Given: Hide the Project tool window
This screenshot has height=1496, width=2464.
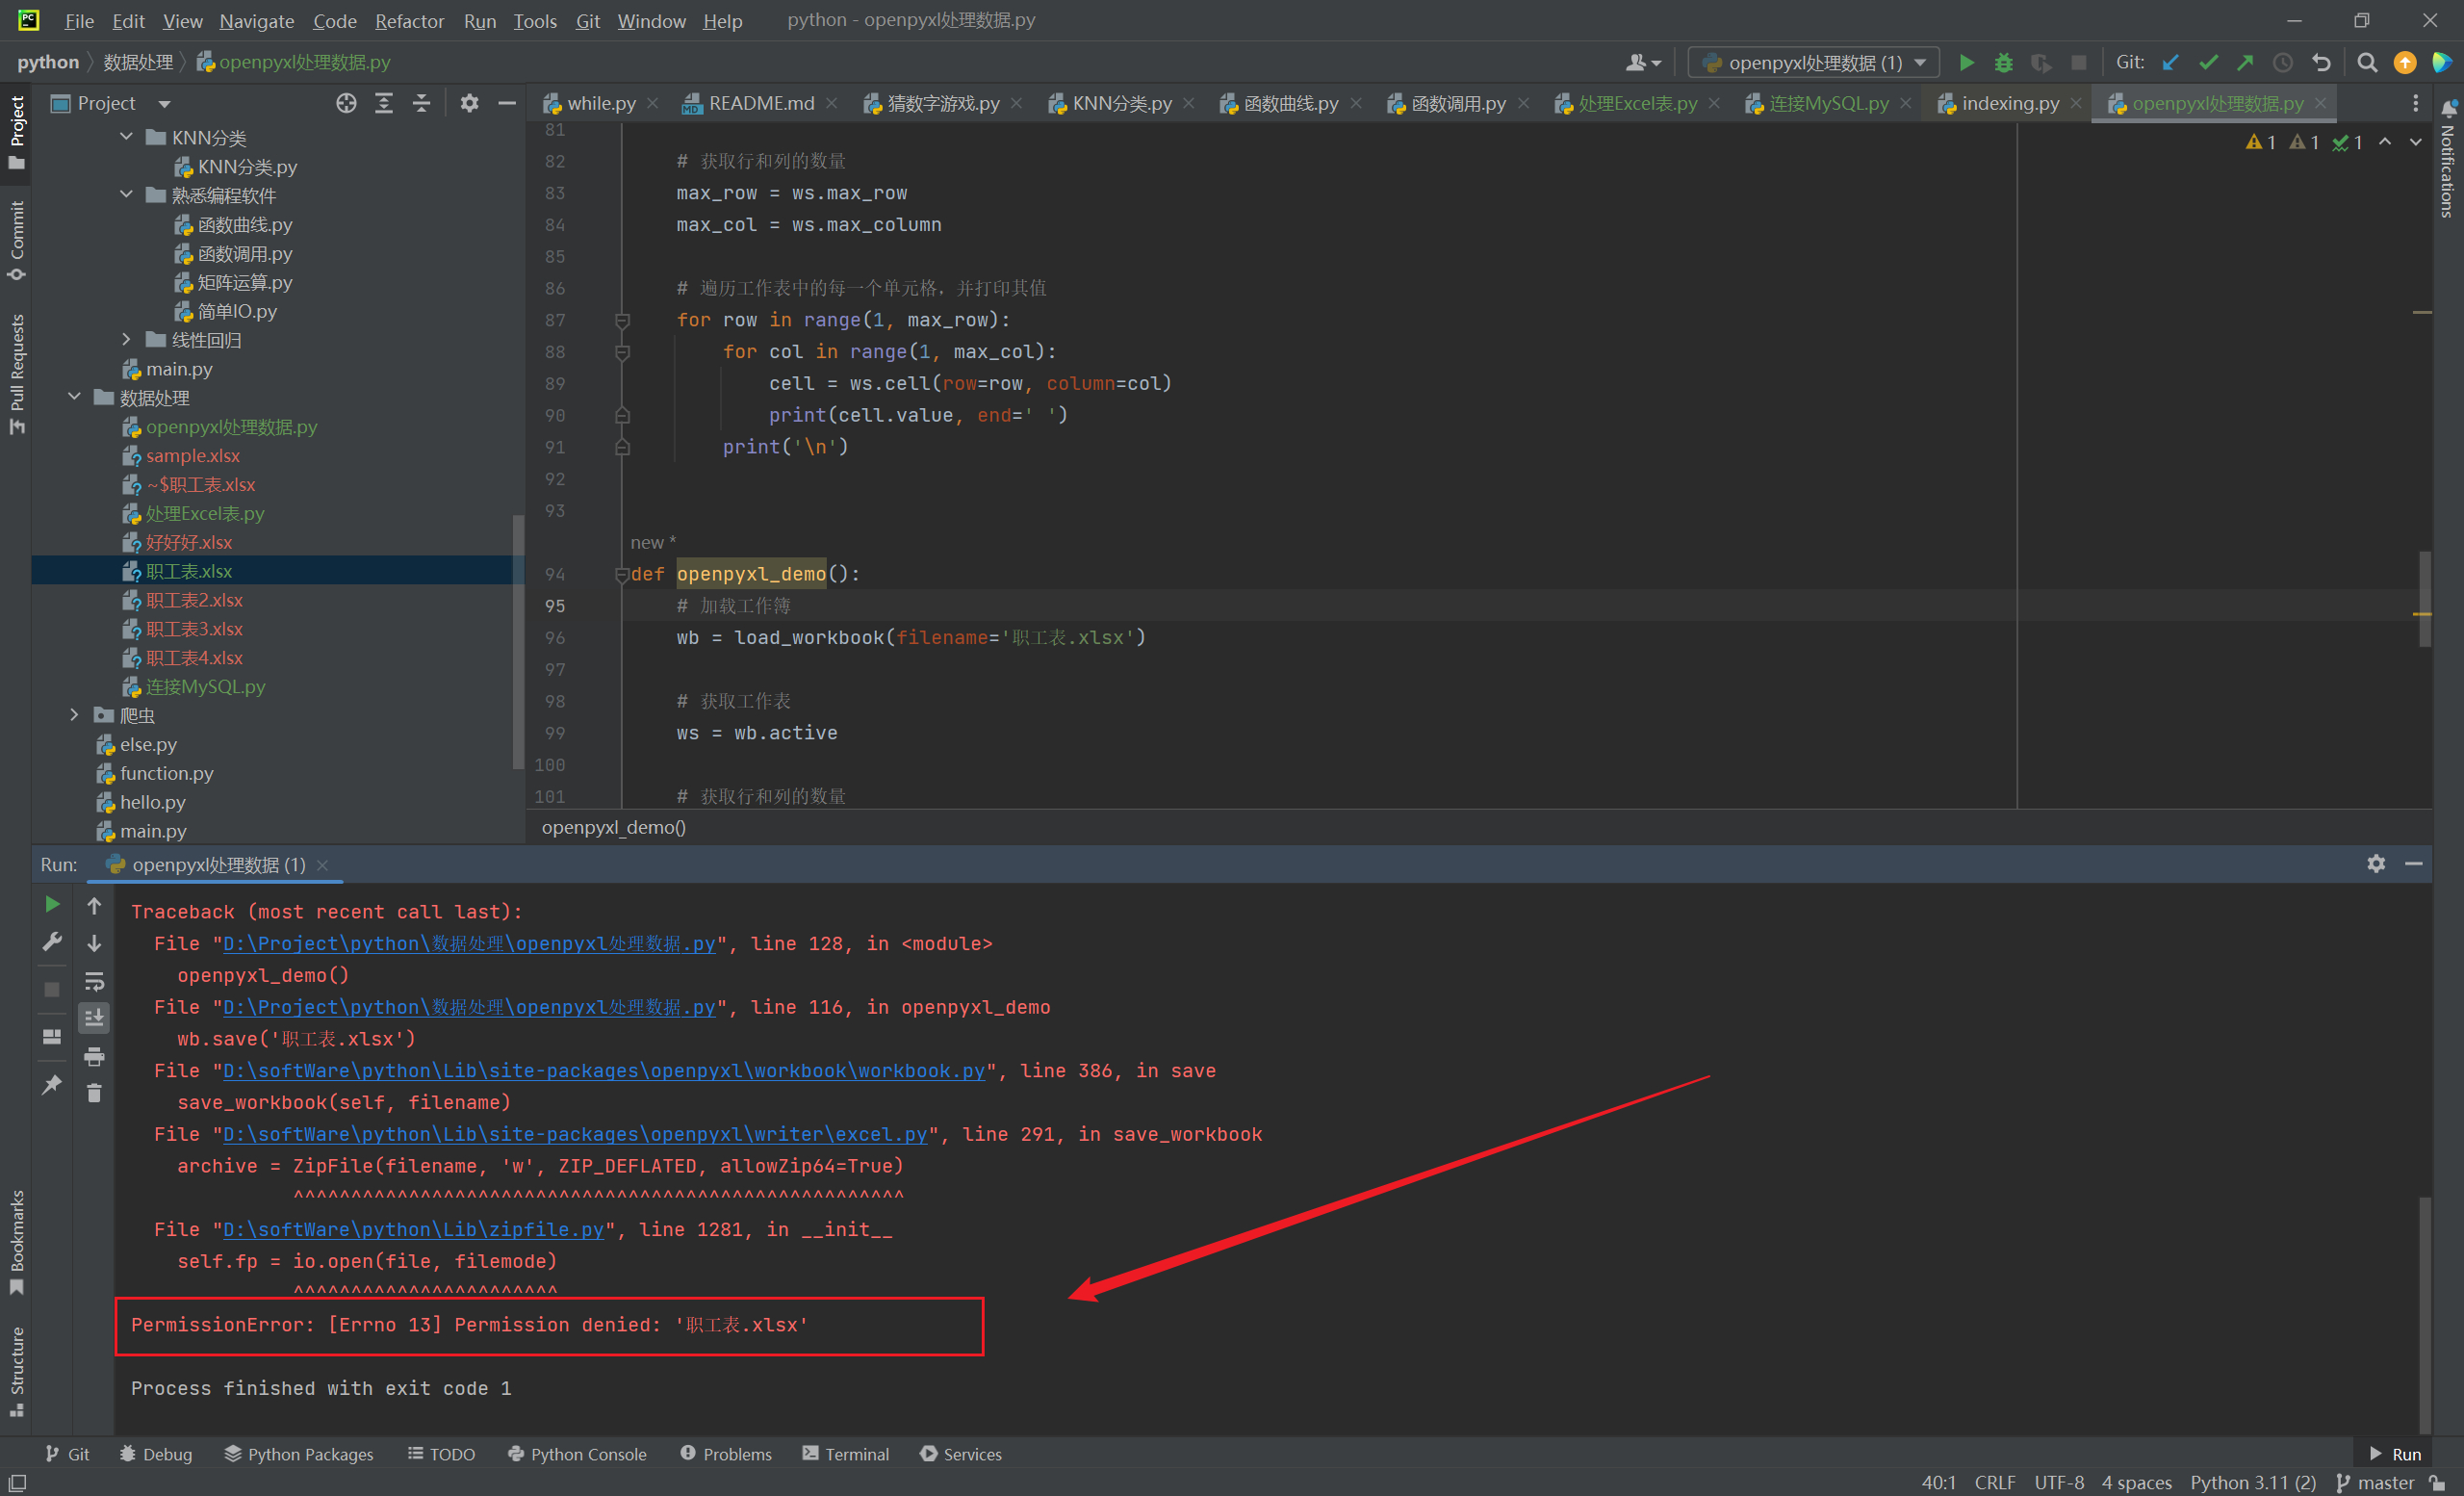Looking at the screenshot, I should (507, 103).
